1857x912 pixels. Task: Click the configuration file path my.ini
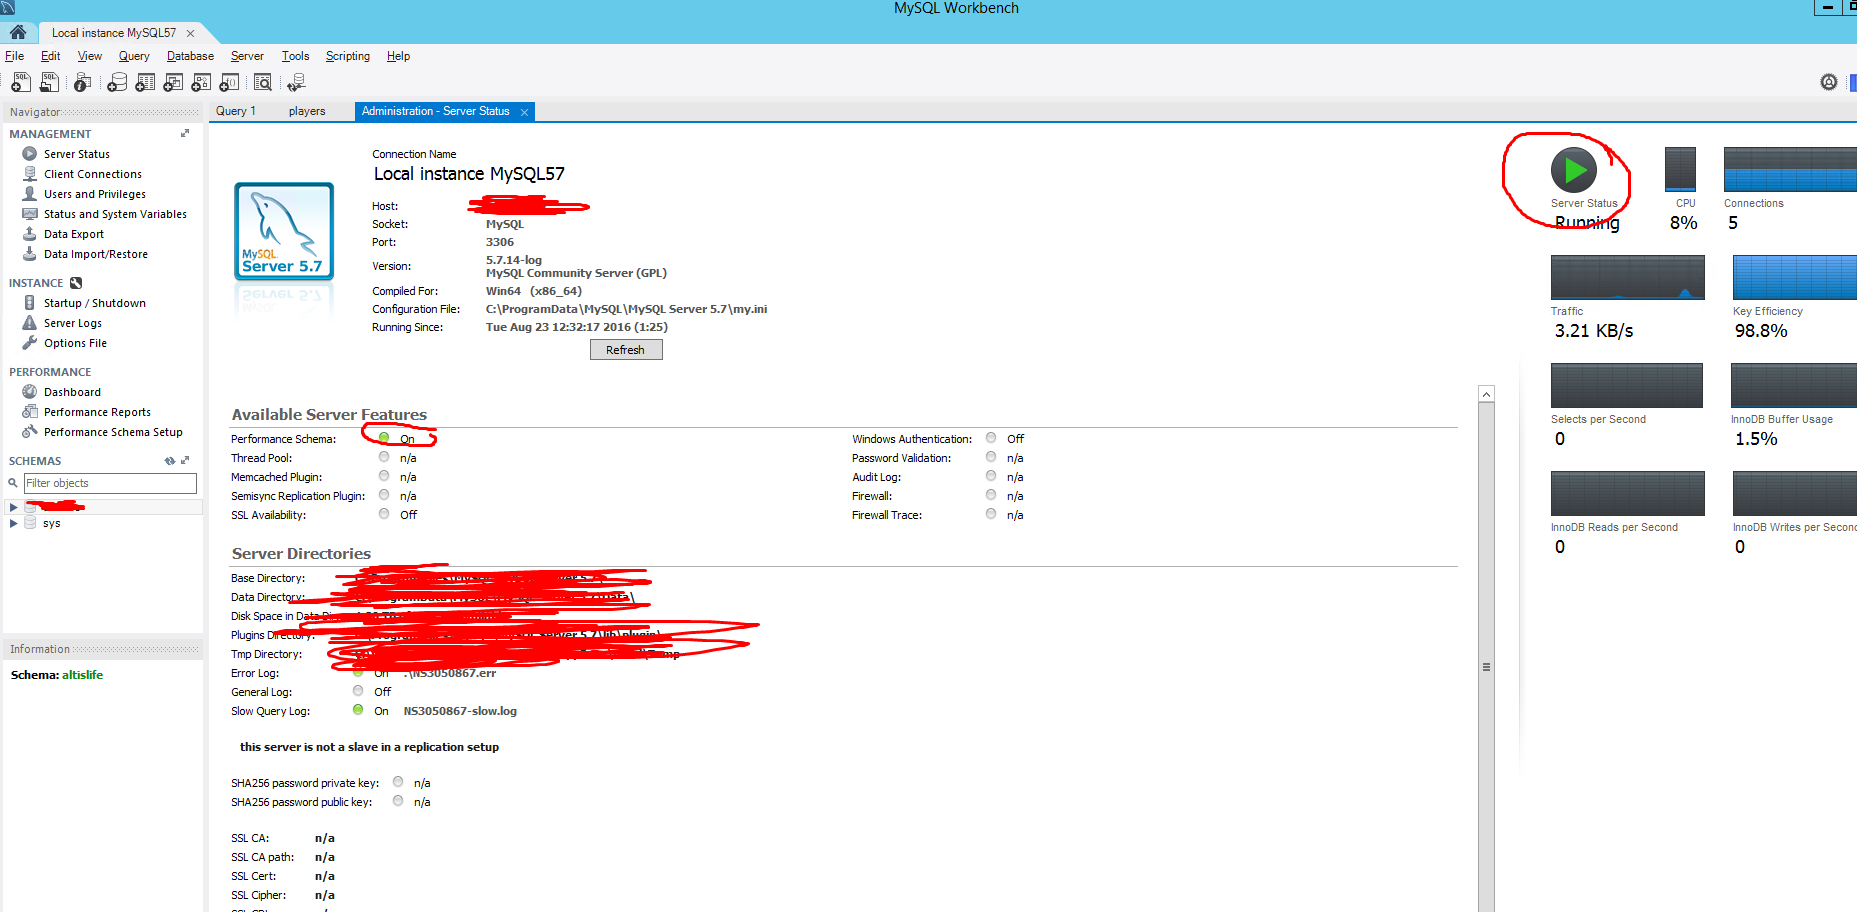pyautogui.click(x=626, y=309)
